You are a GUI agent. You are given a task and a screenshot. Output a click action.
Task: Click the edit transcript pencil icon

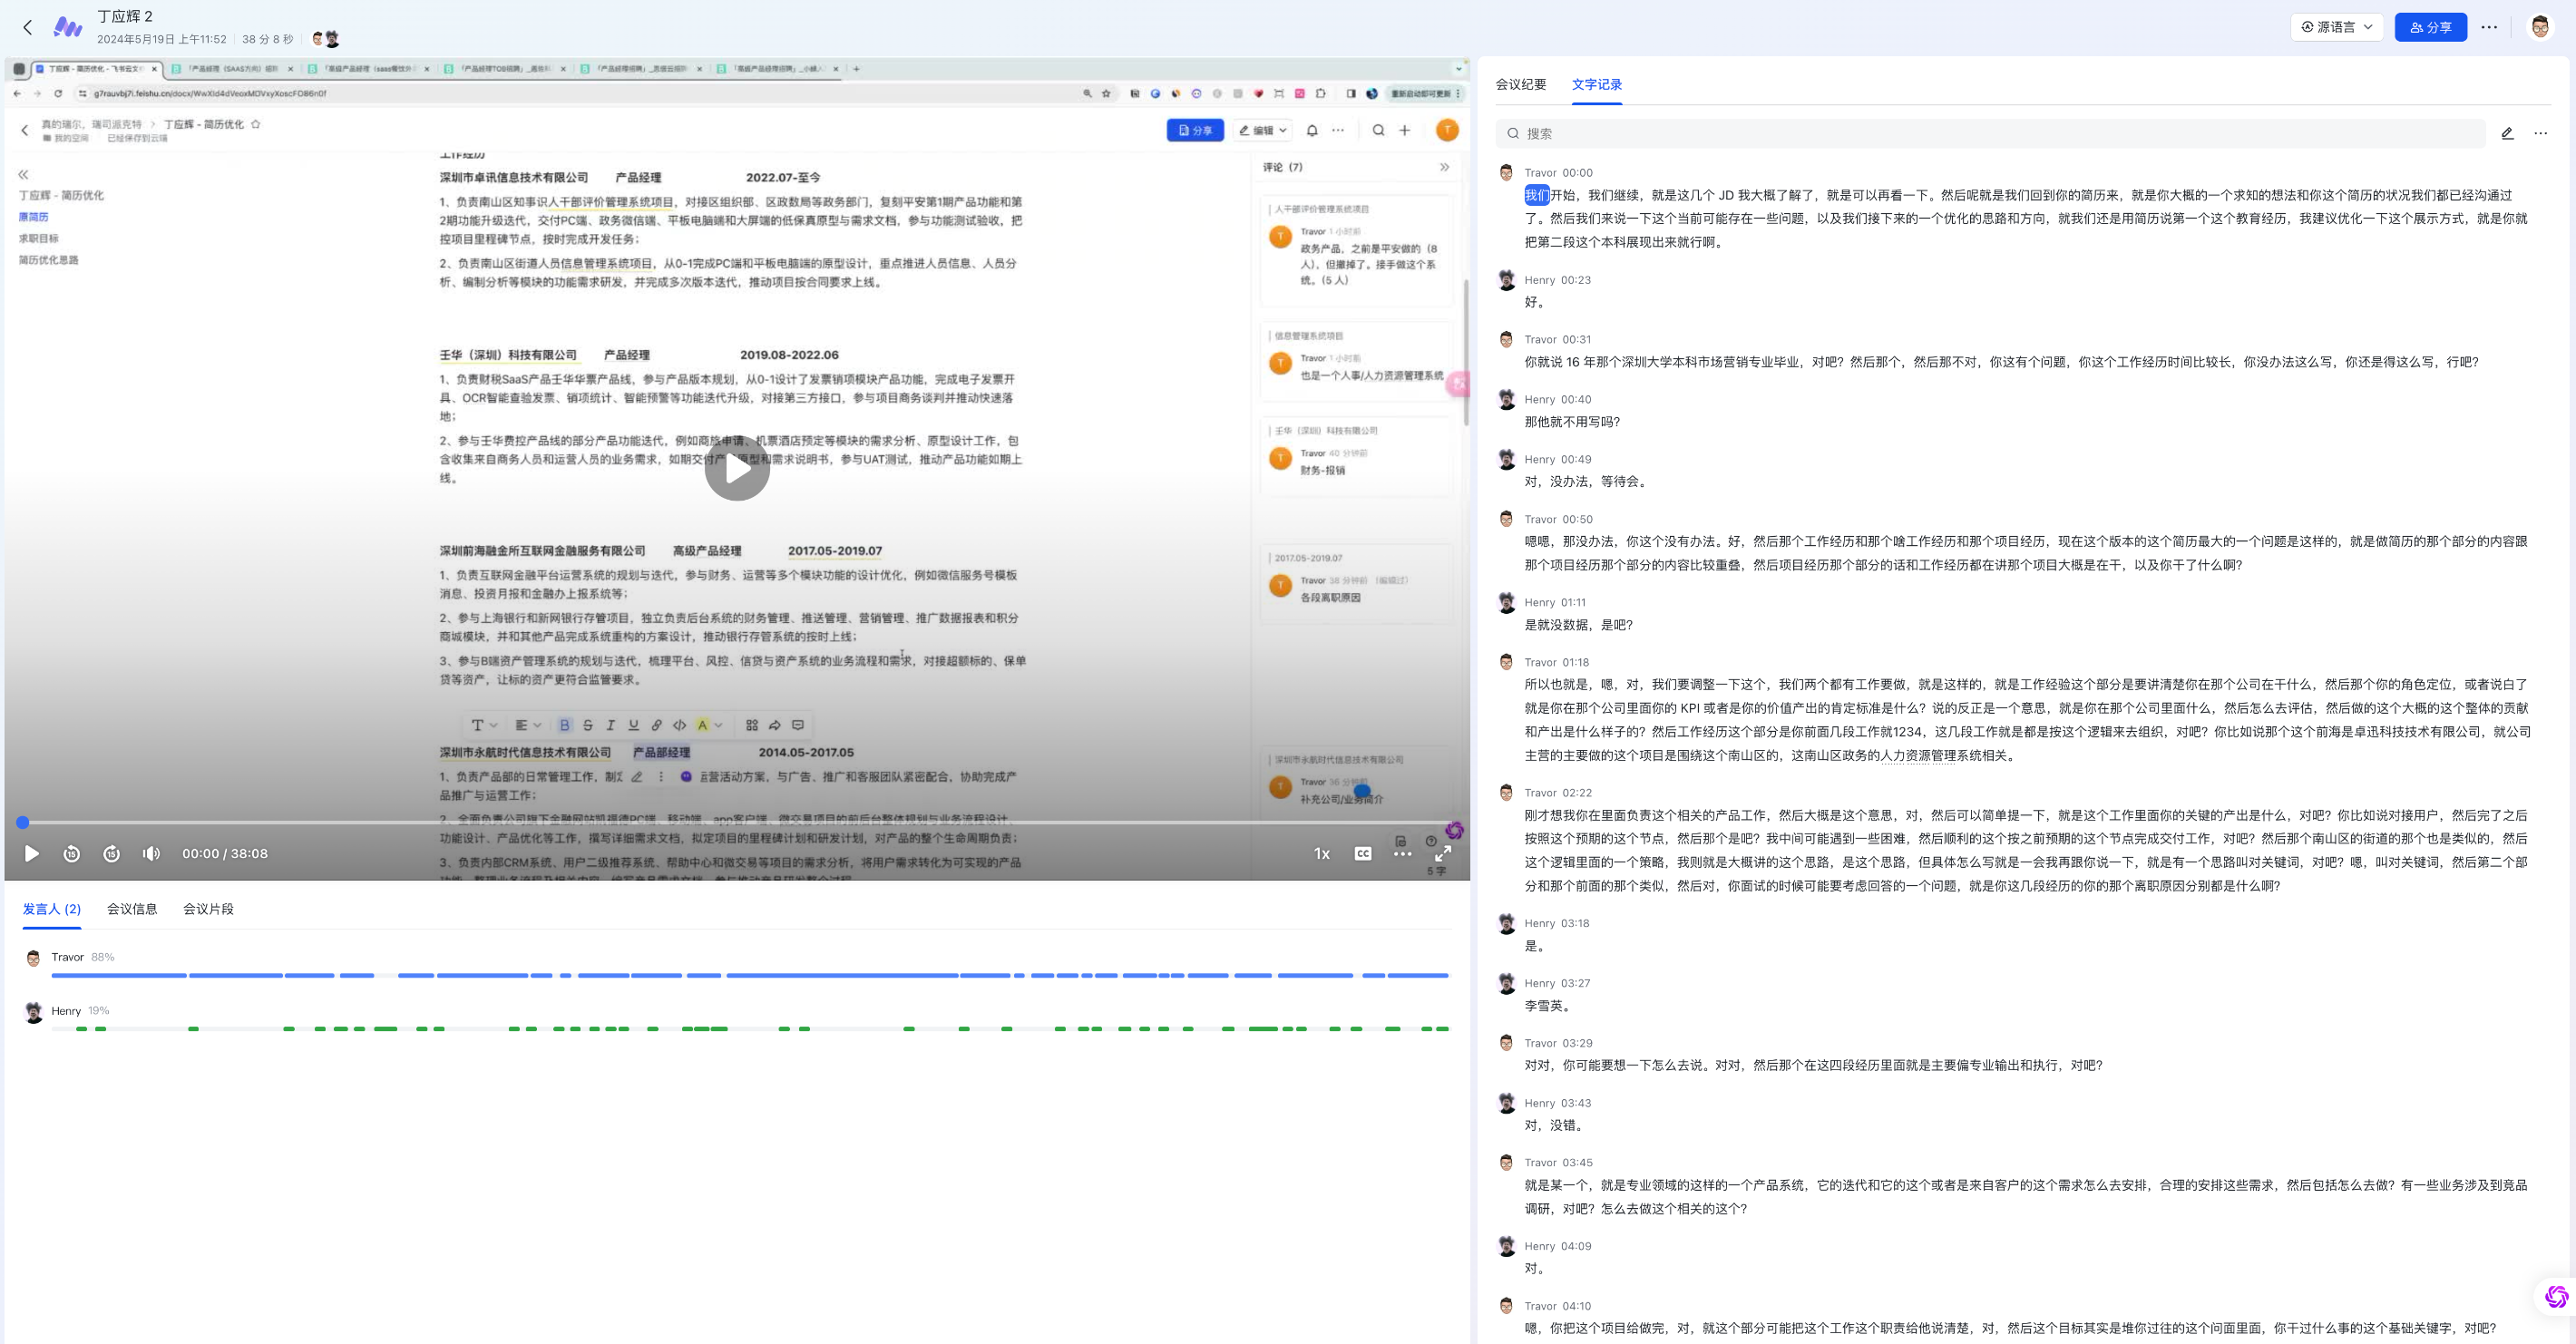2507,133
